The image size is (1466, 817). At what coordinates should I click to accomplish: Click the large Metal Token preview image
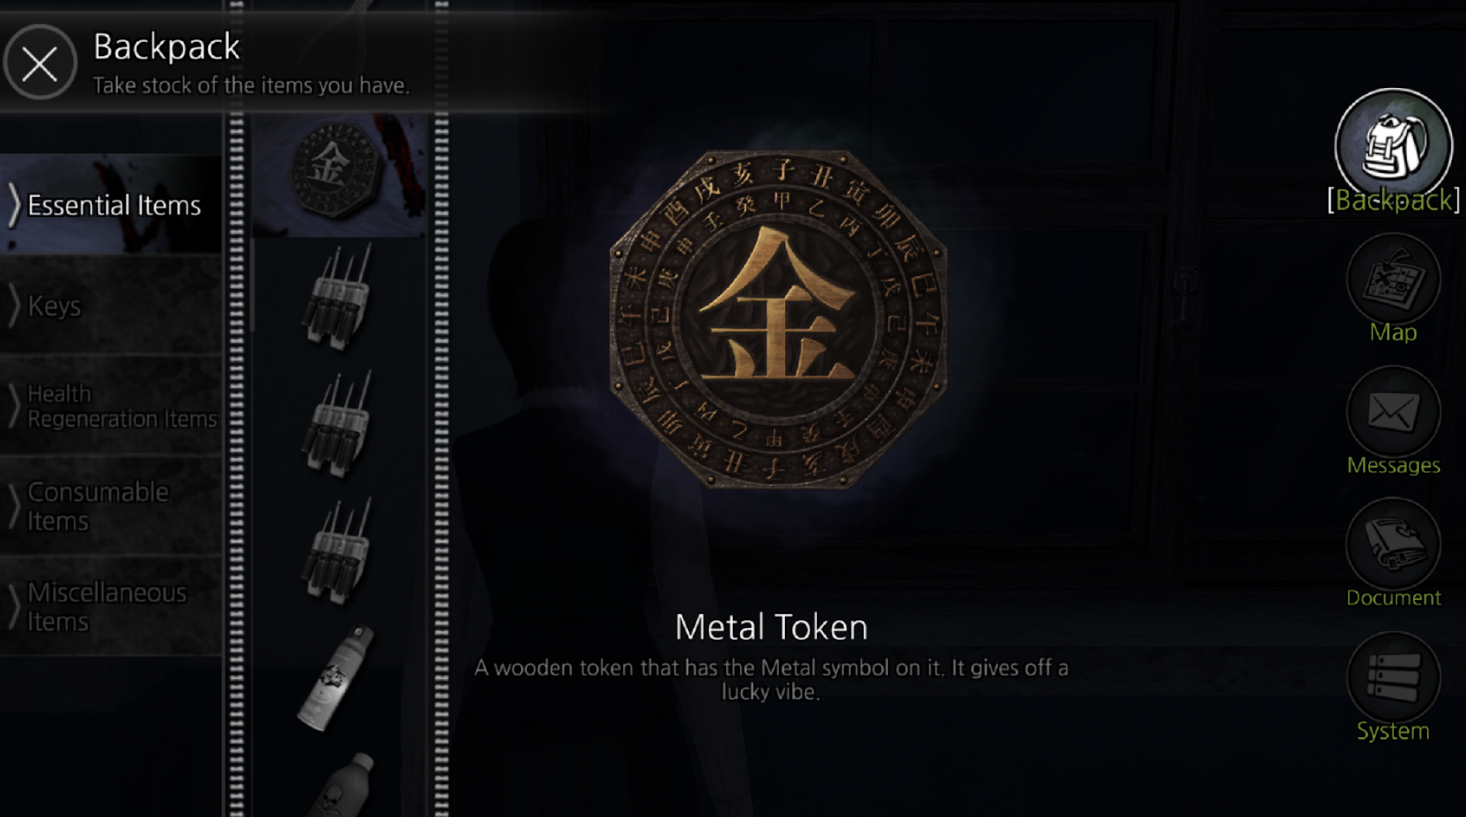tap(778, 319)
